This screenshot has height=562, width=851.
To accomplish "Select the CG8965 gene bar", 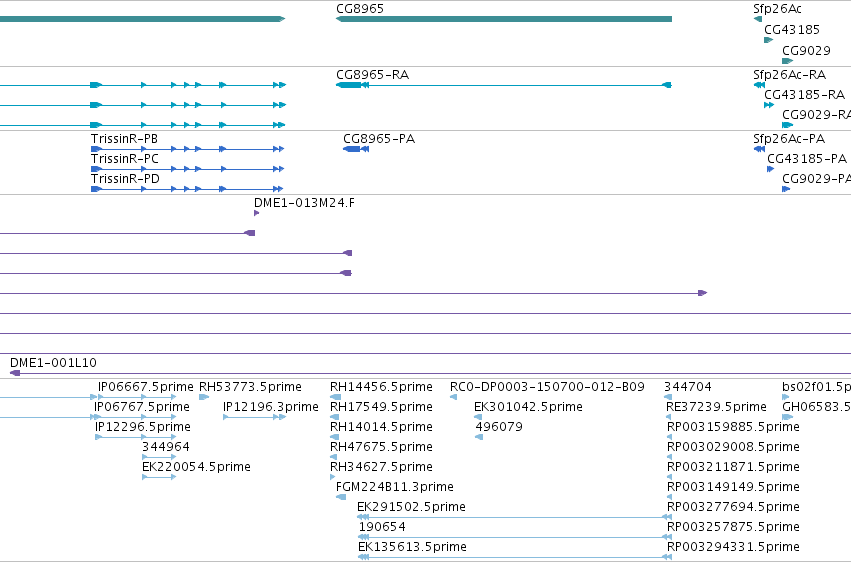I will pyautogui.click(x=504, y=19).
